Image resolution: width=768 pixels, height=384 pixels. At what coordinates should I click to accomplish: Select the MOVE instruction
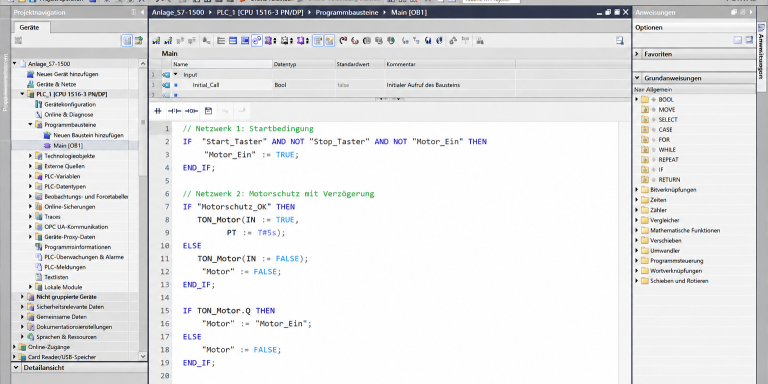click(667, 110)
